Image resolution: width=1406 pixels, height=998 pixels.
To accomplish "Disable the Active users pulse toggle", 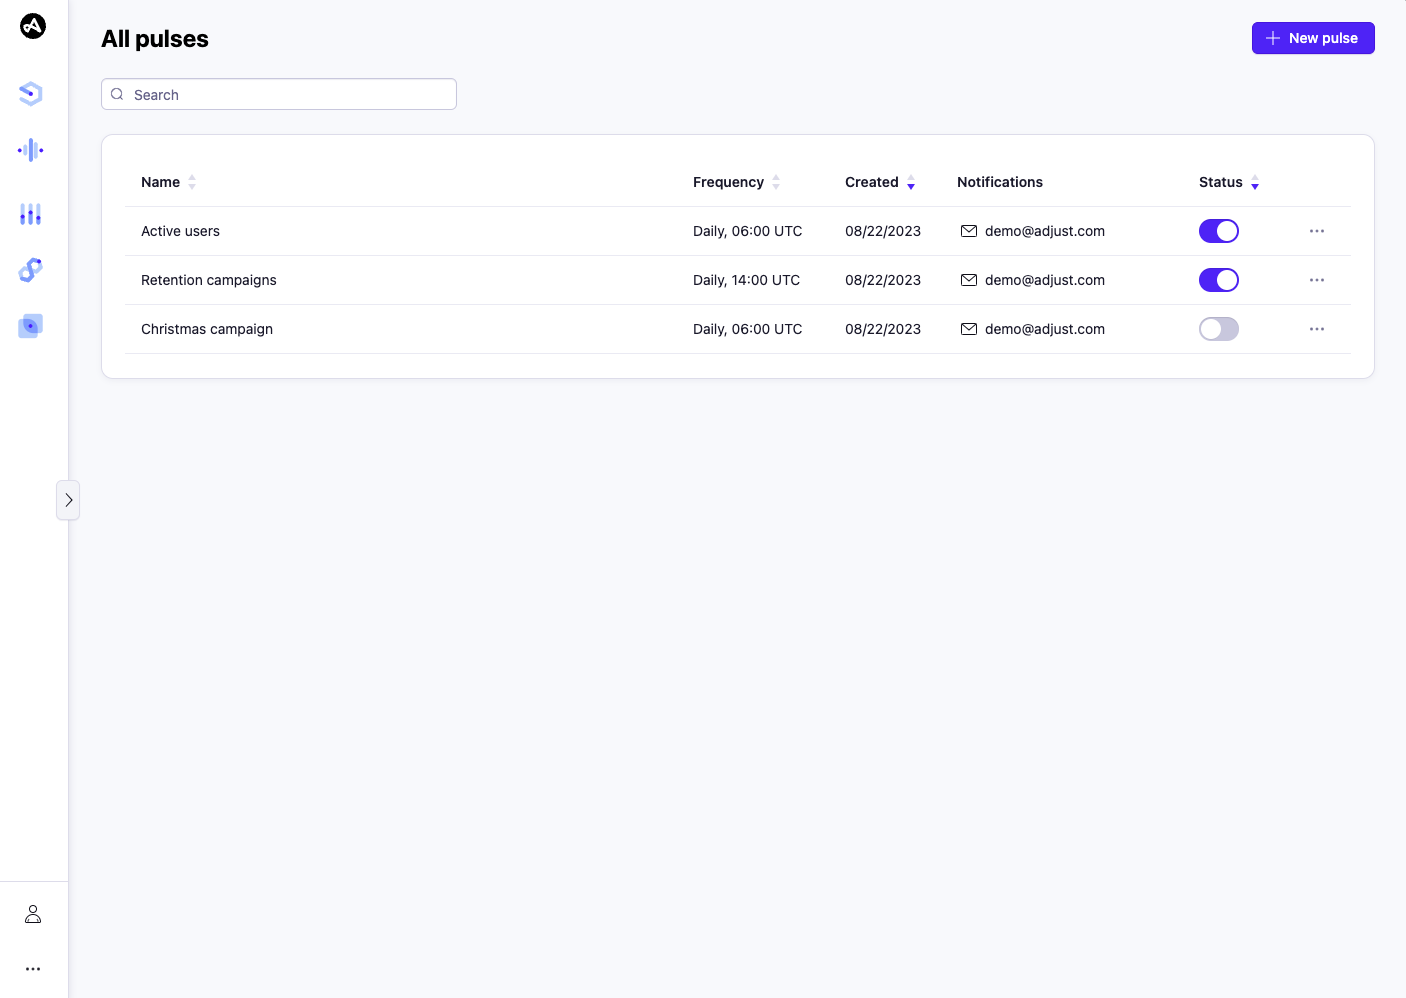I will (1218, 230).
